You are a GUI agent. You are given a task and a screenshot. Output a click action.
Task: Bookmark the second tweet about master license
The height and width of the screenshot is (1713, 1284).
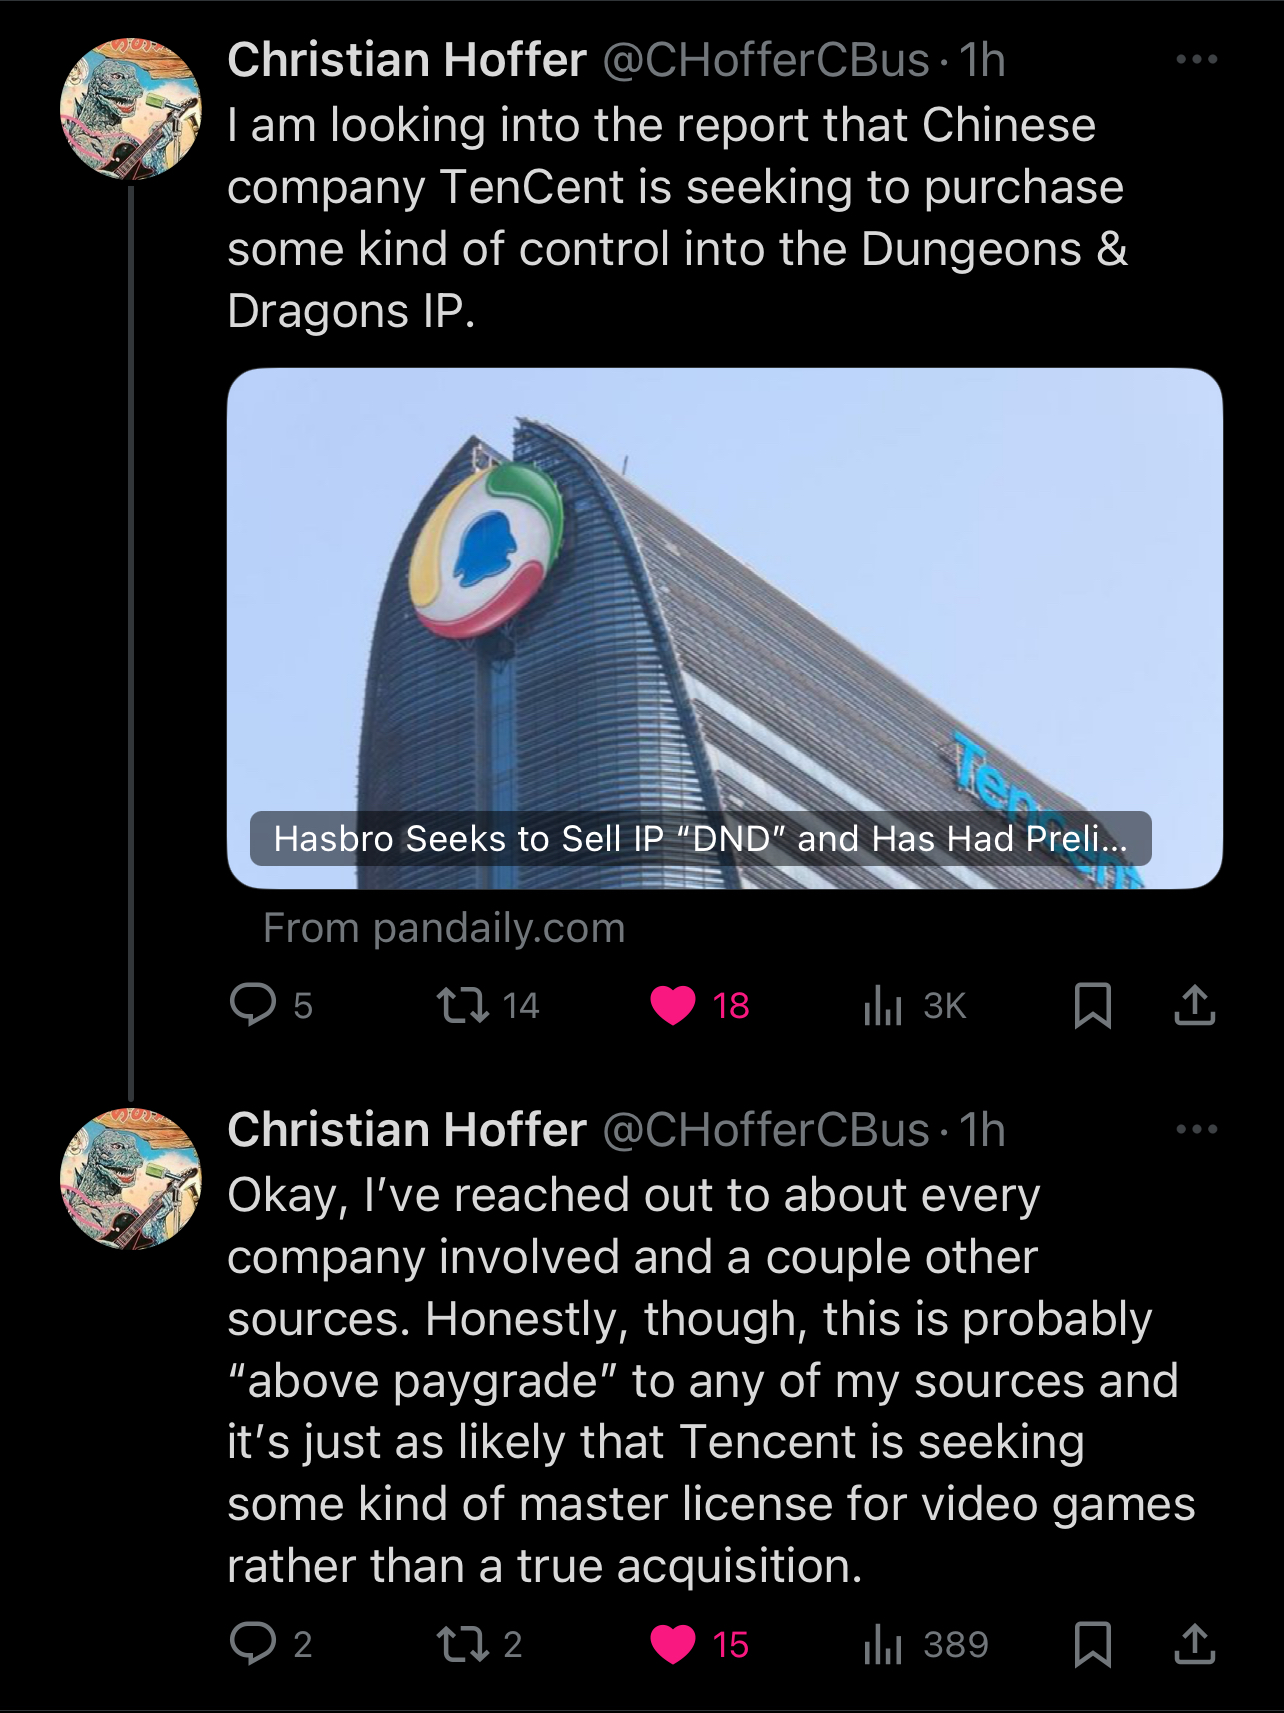(x=1092, y=1643)
